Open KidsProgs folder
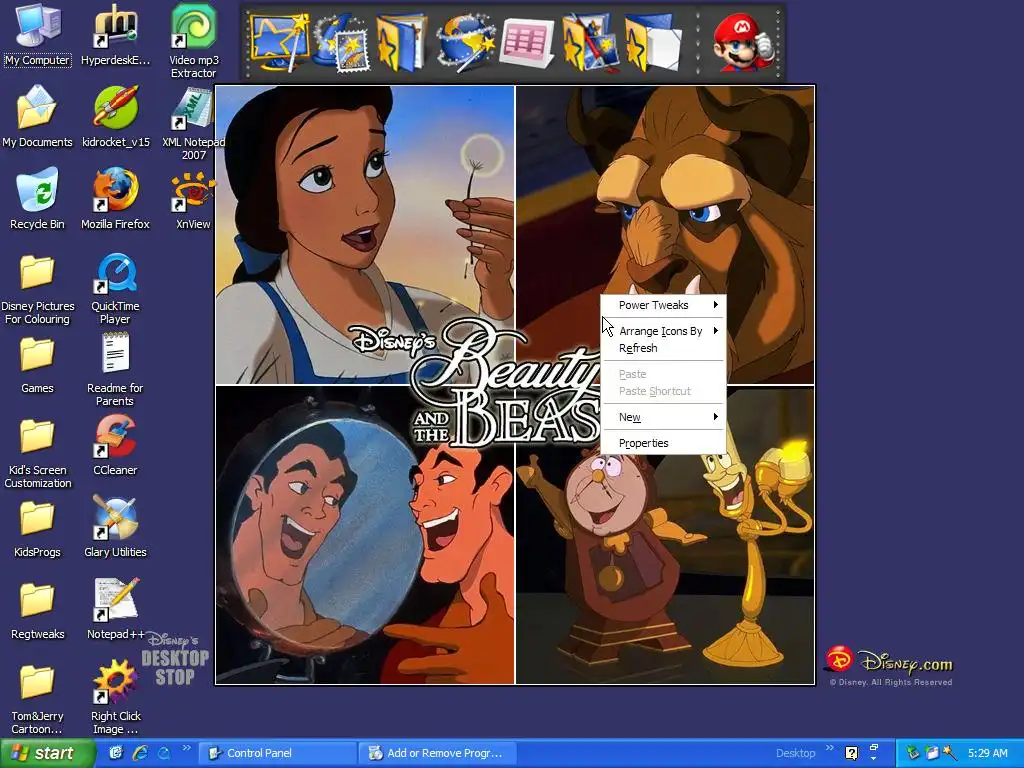The height and width of the screenshot is (768, 1024). (37, 528)
